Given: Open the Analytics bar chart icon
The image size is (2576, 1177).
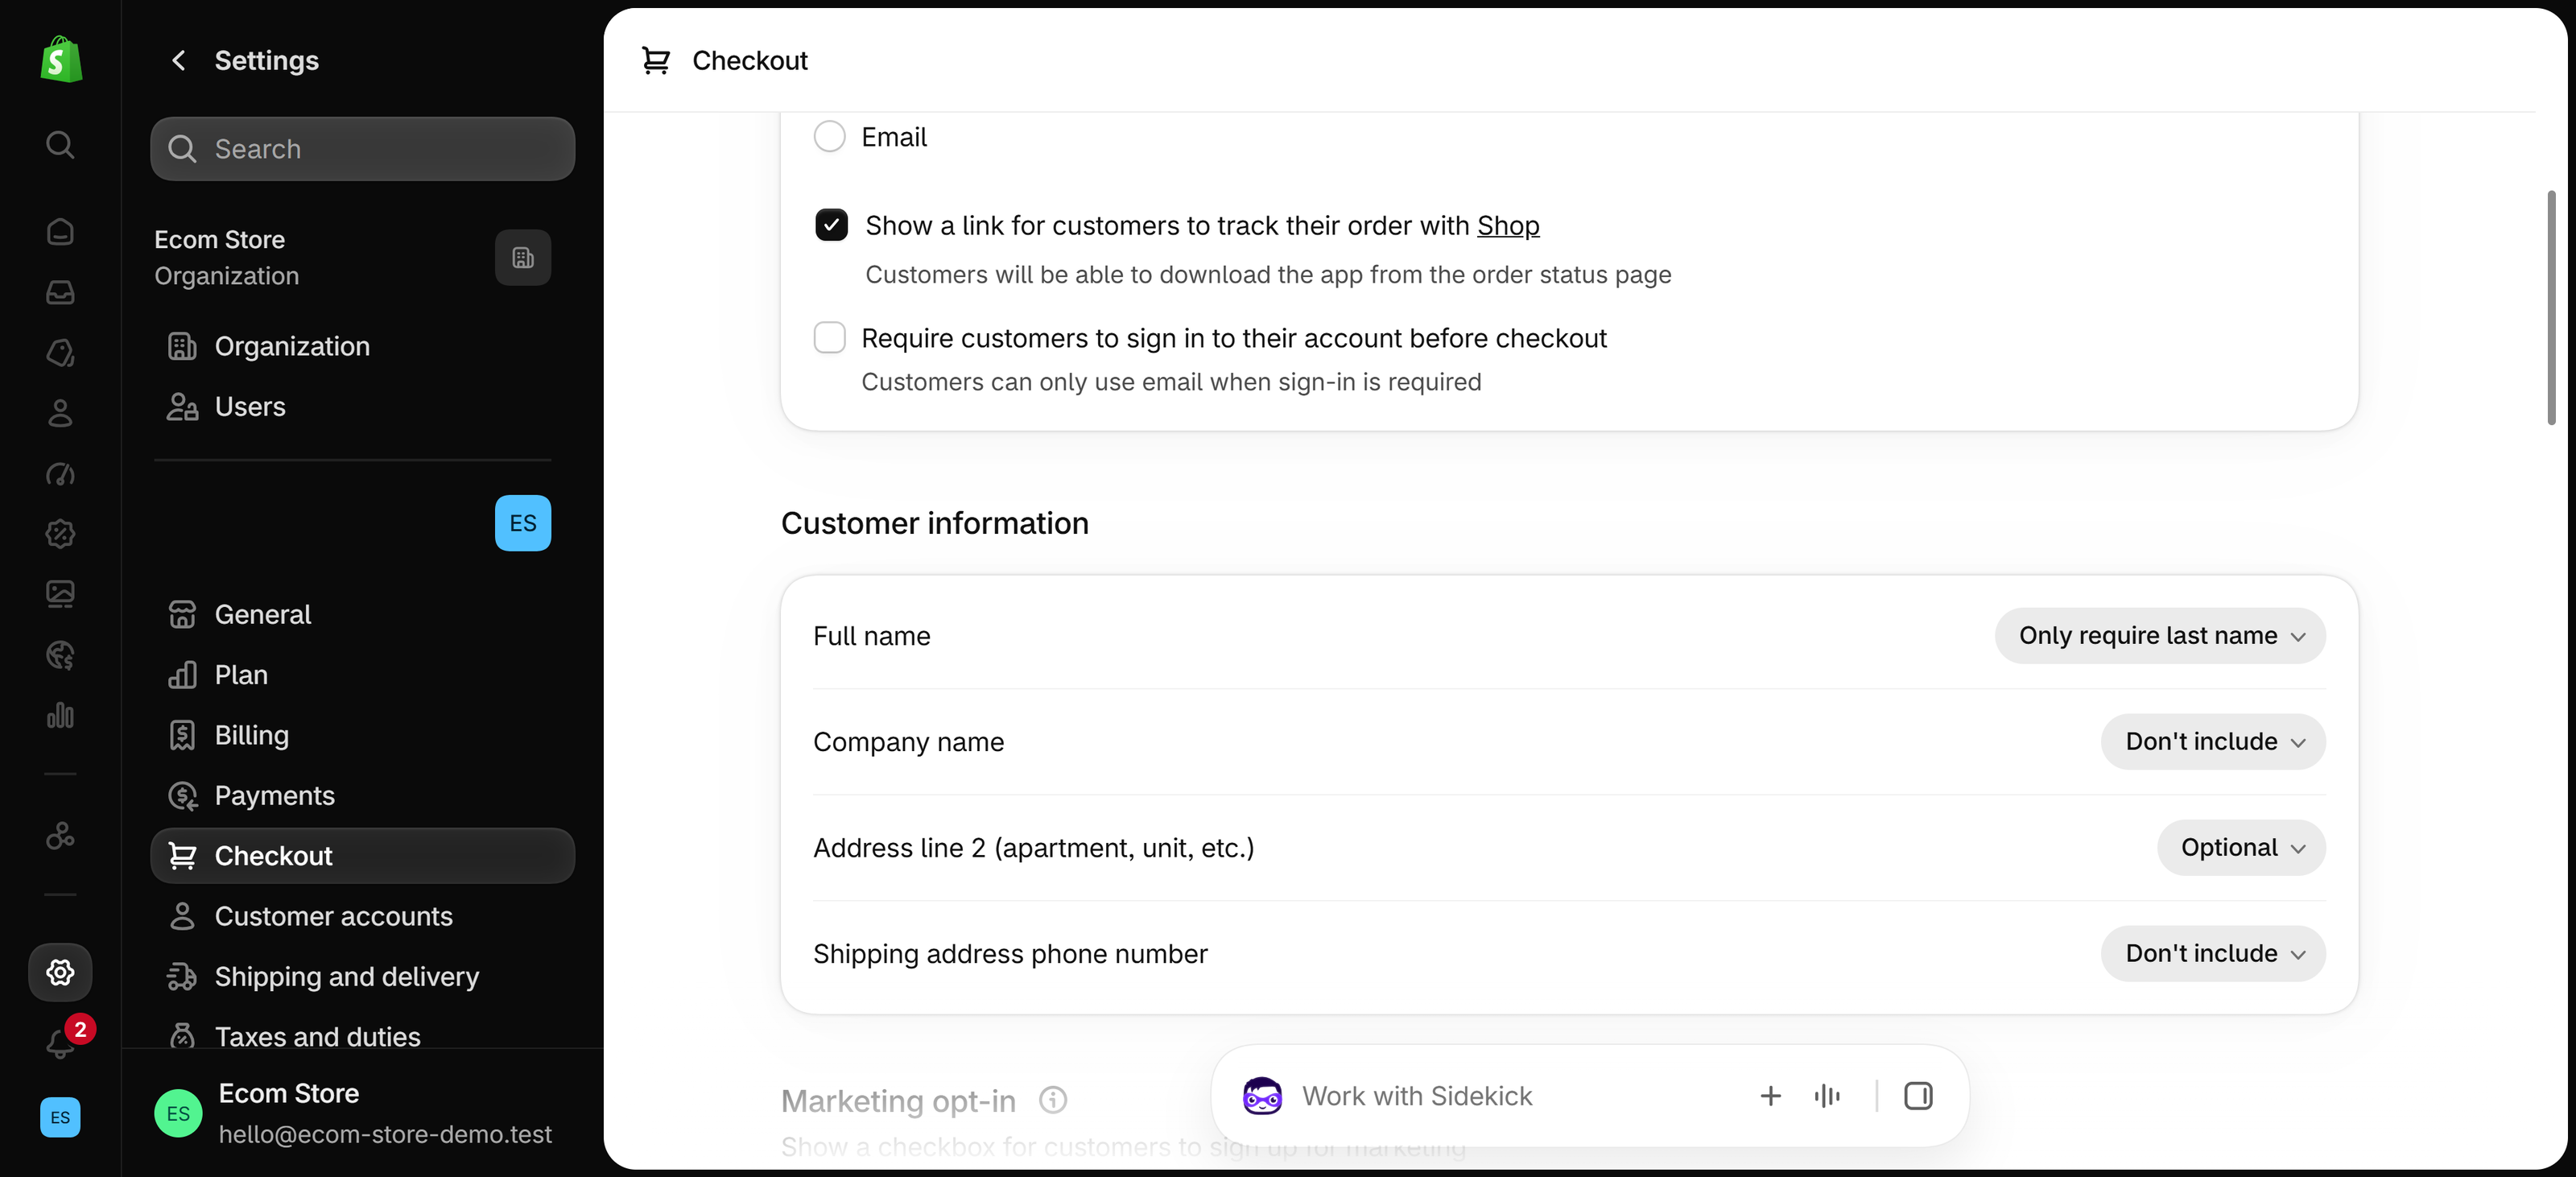Looking at the screenshot, I should coord(60,715).
